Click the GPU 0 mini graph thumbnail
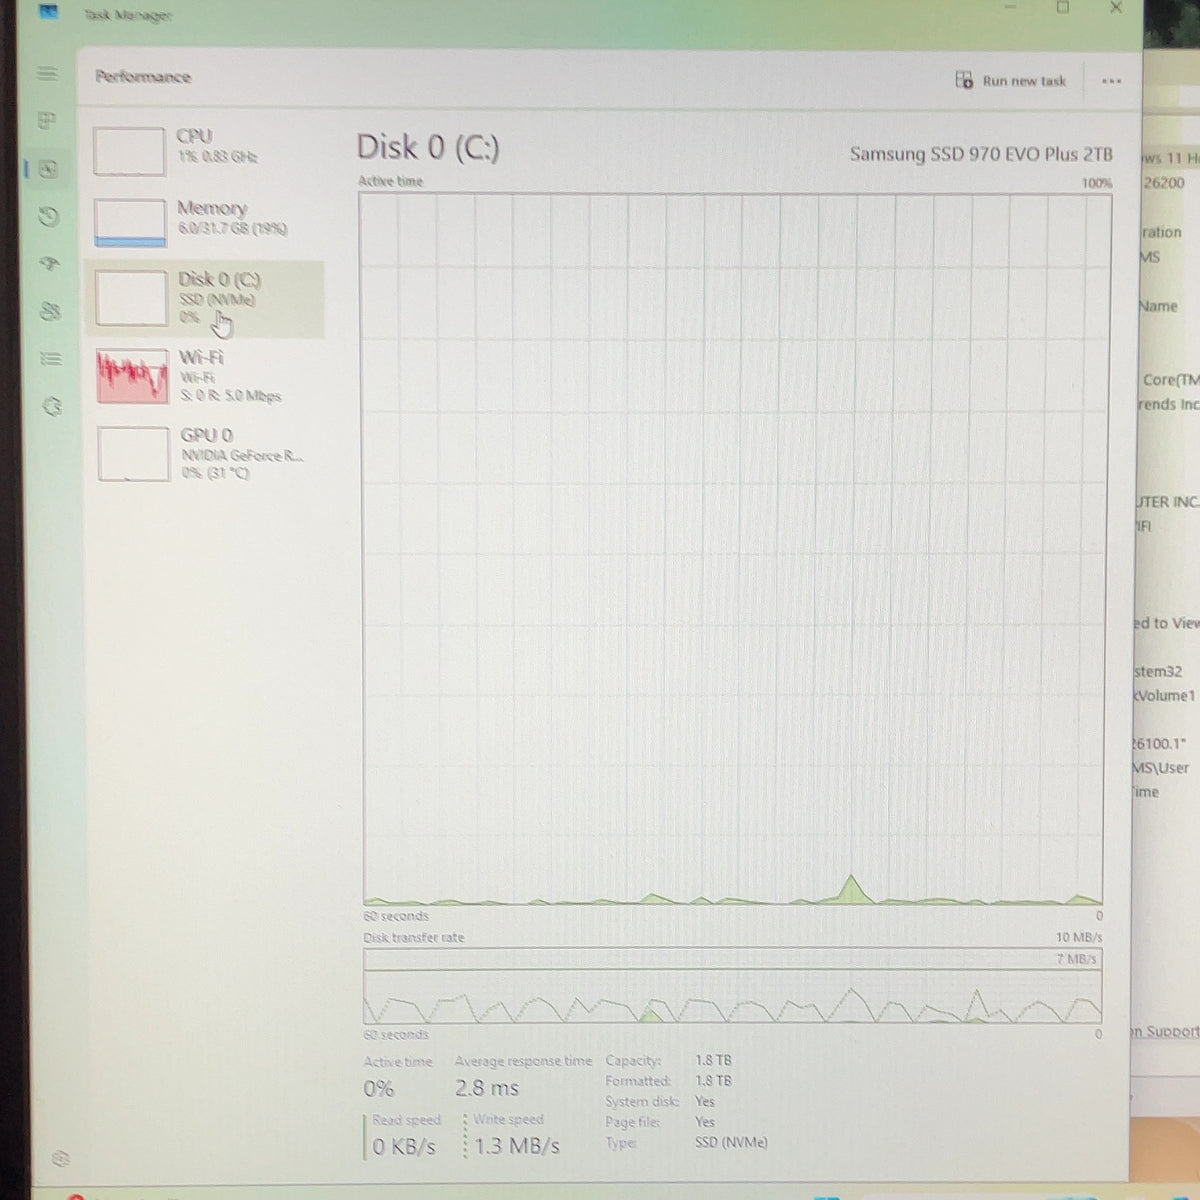This screenshot has width=1200, height=1200. click(133, 454)
